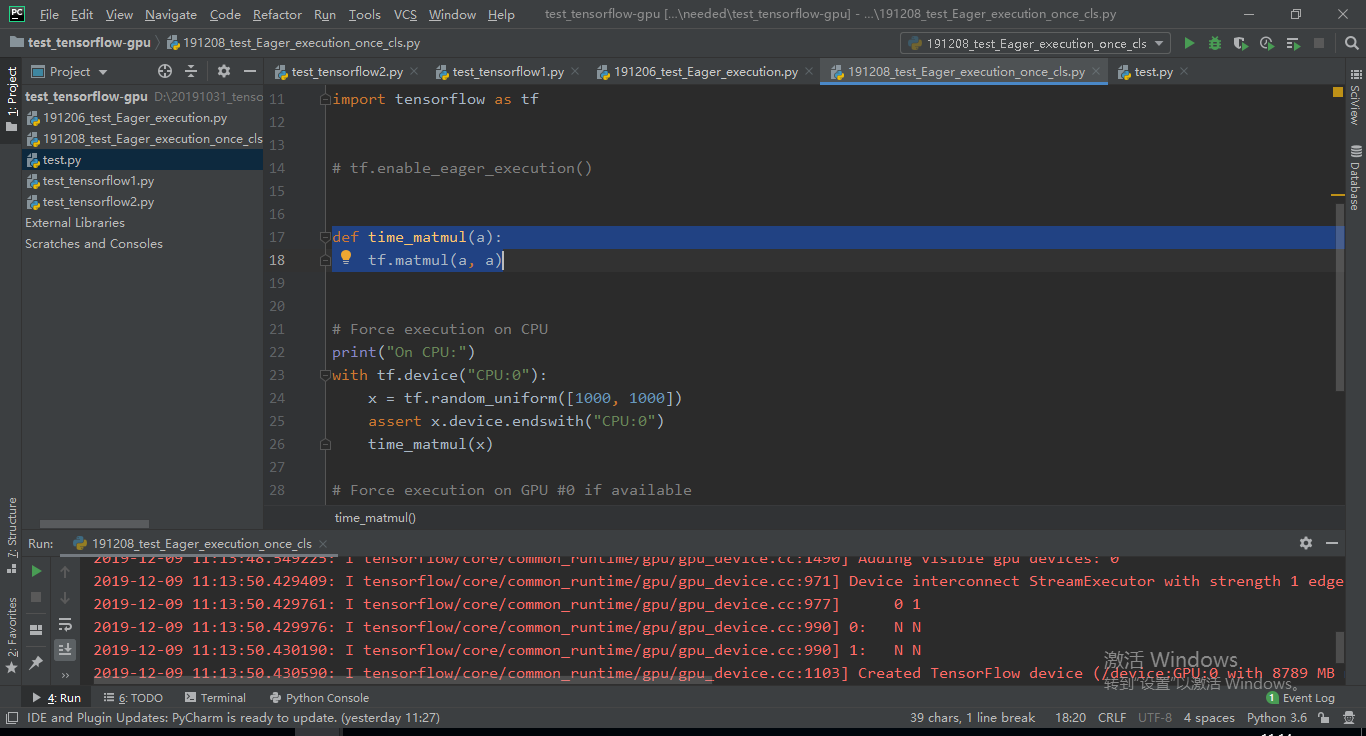Click the yellow inspection indicator above the scrollbar

point(1338,92)
